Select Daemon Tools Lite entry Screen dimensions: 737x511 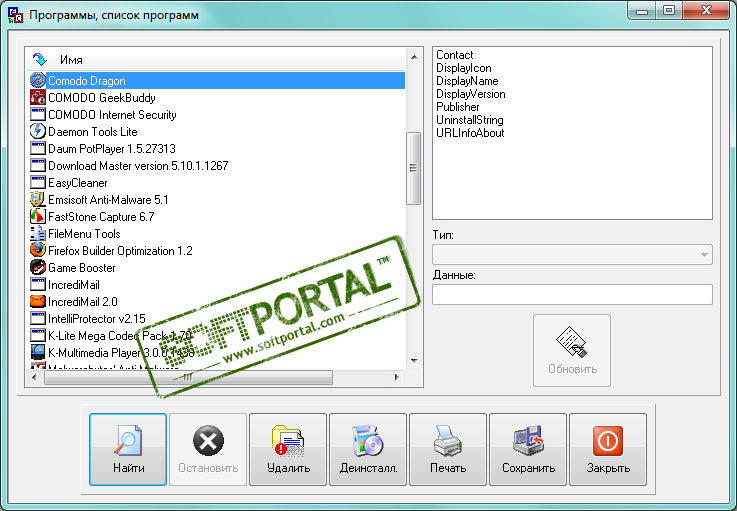click(93, 132)
